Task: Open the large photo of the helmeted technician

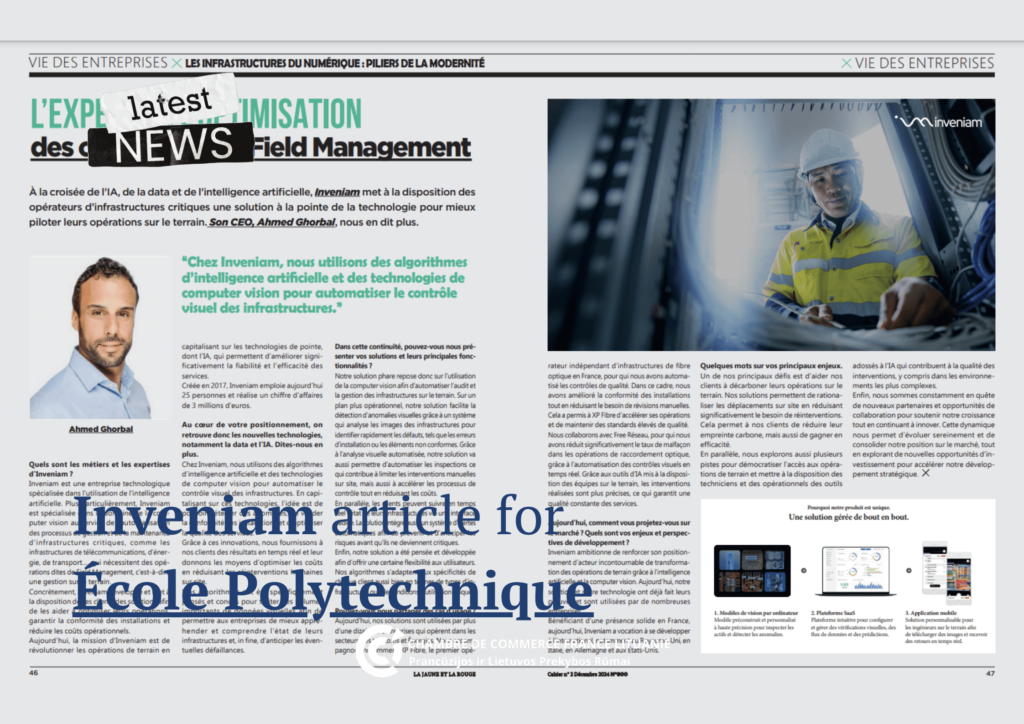Action: click(x=771, y=225)
